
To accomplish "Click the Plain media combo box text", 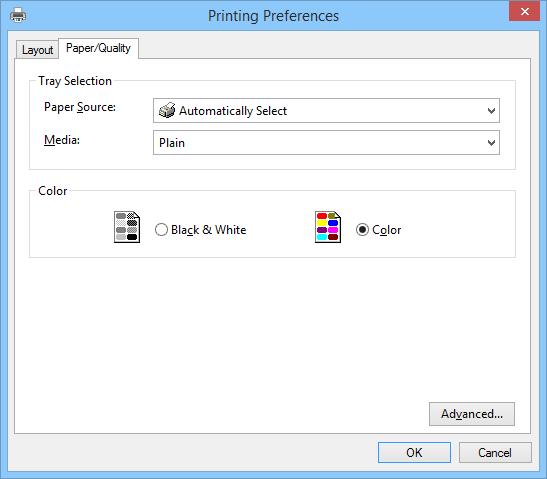I will [x=172, y=143].
